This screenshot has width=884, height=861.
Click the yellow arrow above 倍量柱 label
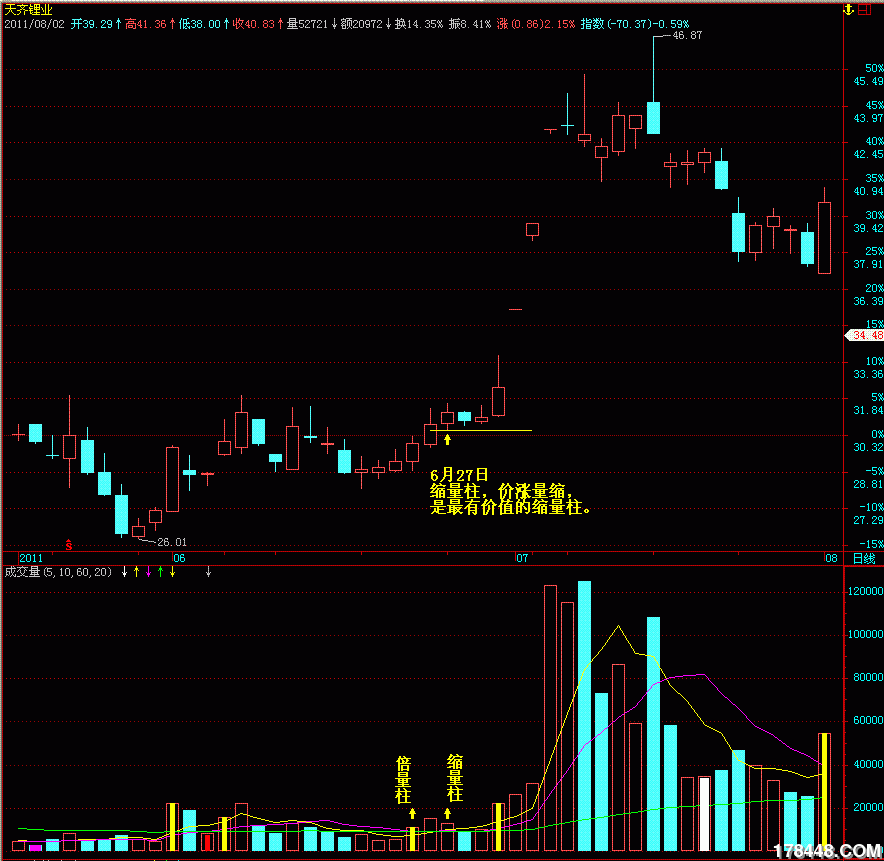[x=412, y=814]
